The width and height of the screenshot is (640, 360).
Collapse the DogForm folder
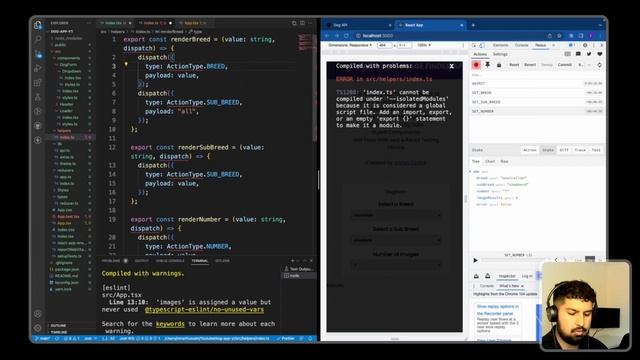tap(68, 64)
